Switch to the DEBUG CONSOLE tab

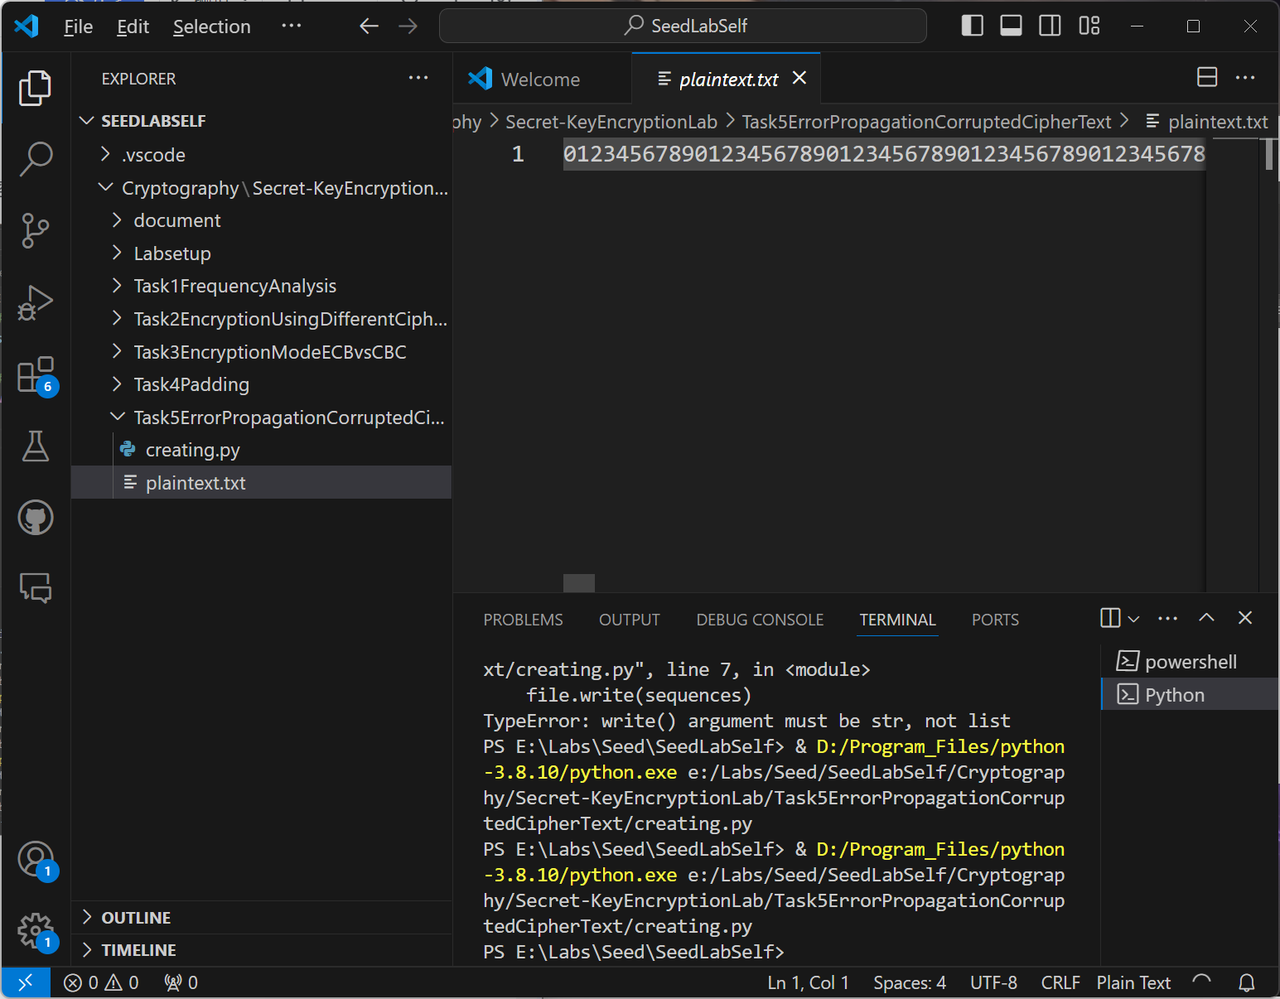tap(760, 620)
